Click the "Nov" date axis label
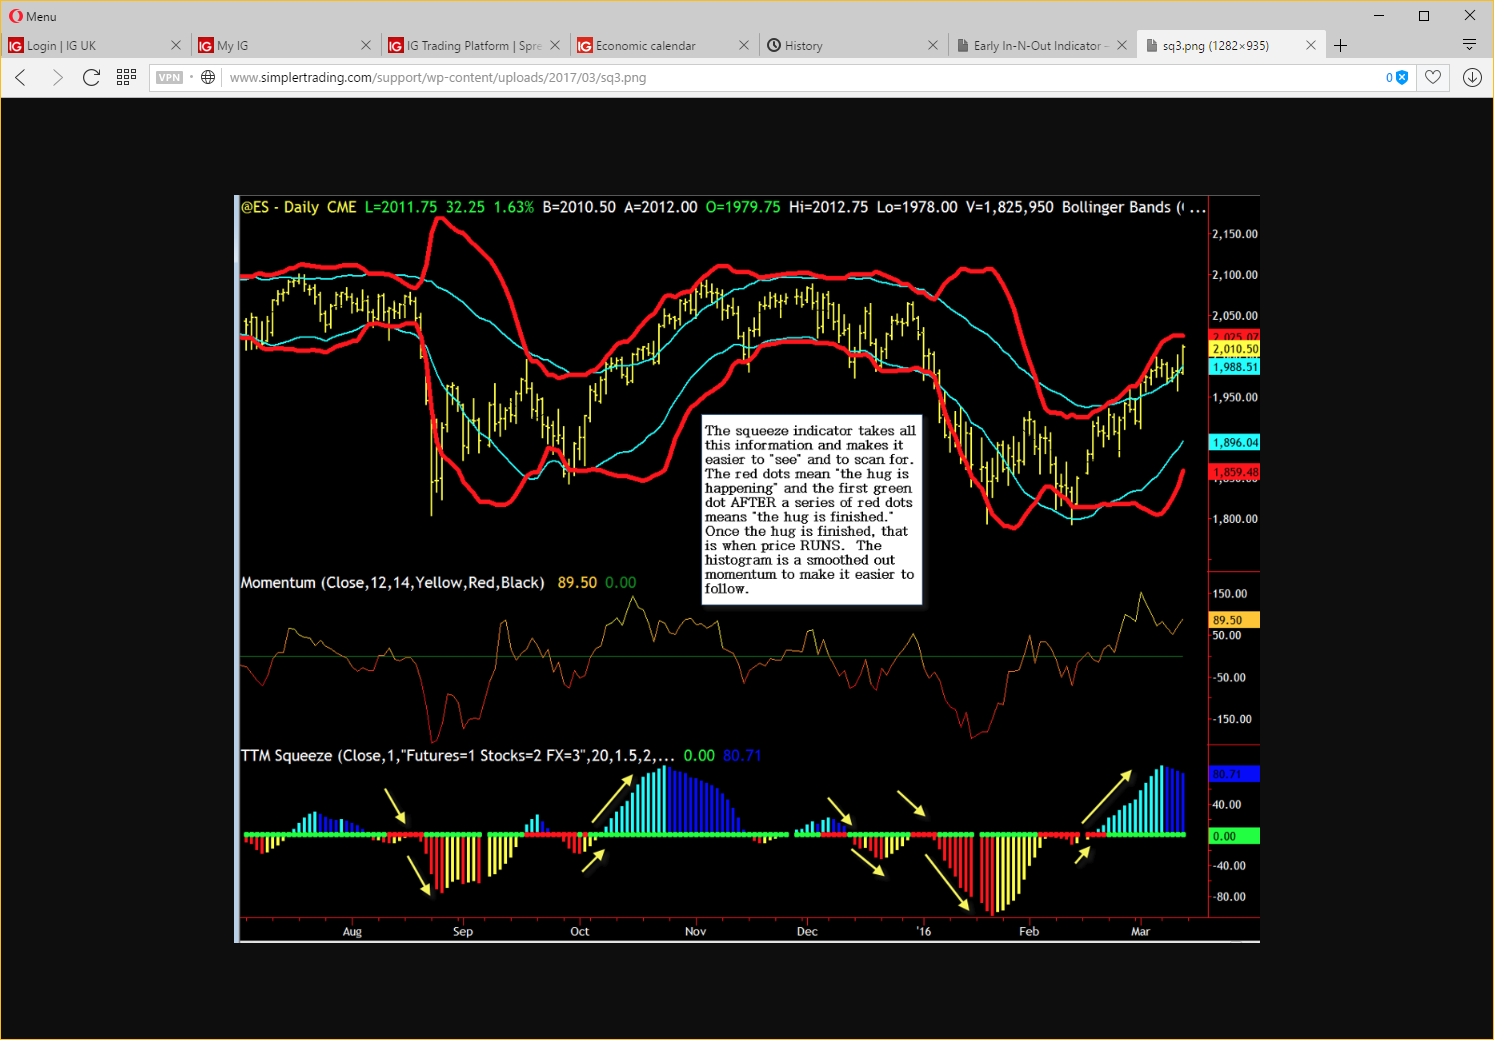The height and width of the screenshot is (1040, 1494). coord(696,931)
